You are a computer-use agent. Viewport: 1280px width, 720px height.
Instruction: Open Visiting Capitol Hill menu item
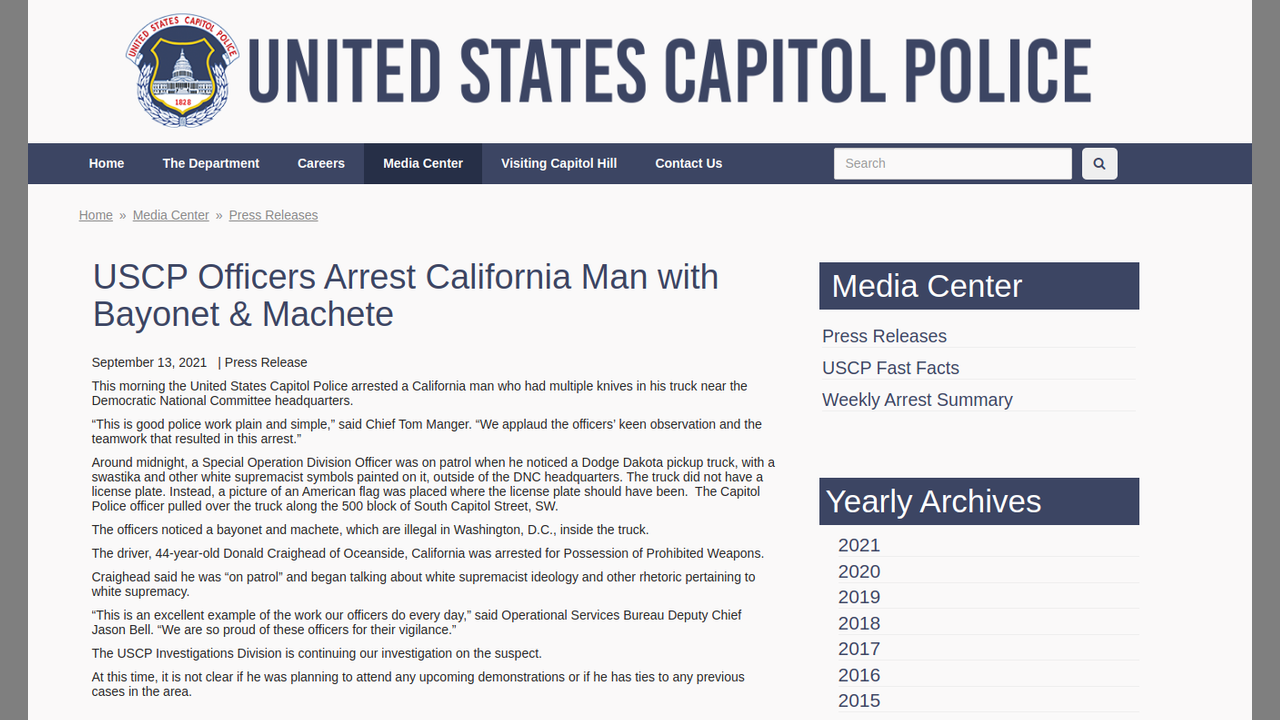coord(559,164)
